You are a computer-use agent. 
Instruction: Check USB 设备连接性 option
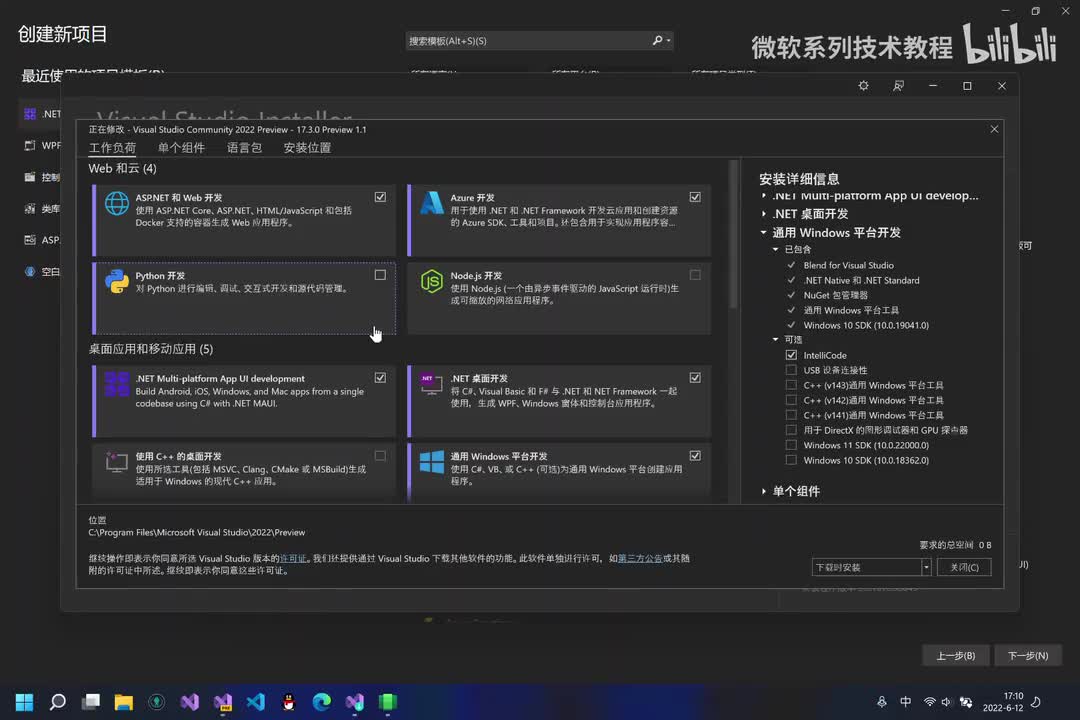point(791,370)
